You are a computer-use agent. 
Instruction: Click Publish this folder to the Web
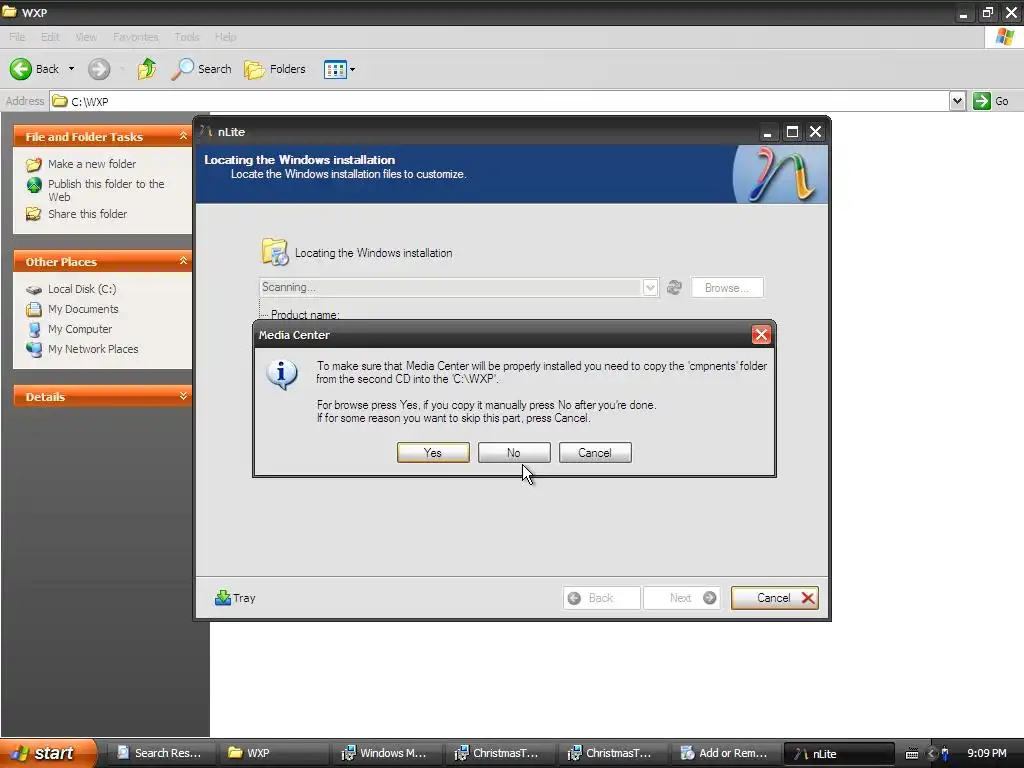coord(106,190)
